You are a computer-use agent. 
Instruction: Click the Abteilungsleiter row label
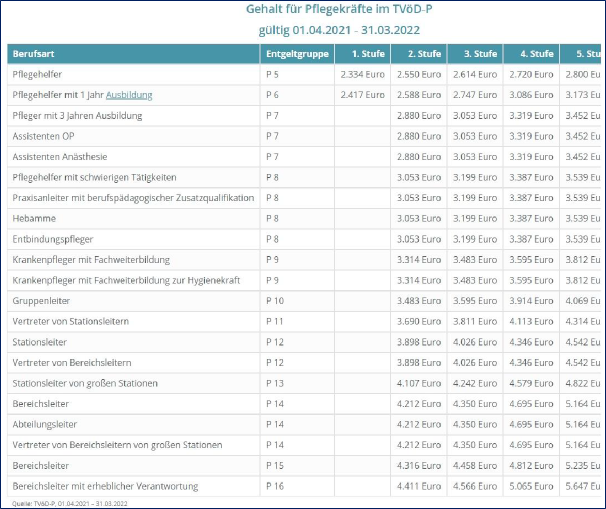click(44, 424)
